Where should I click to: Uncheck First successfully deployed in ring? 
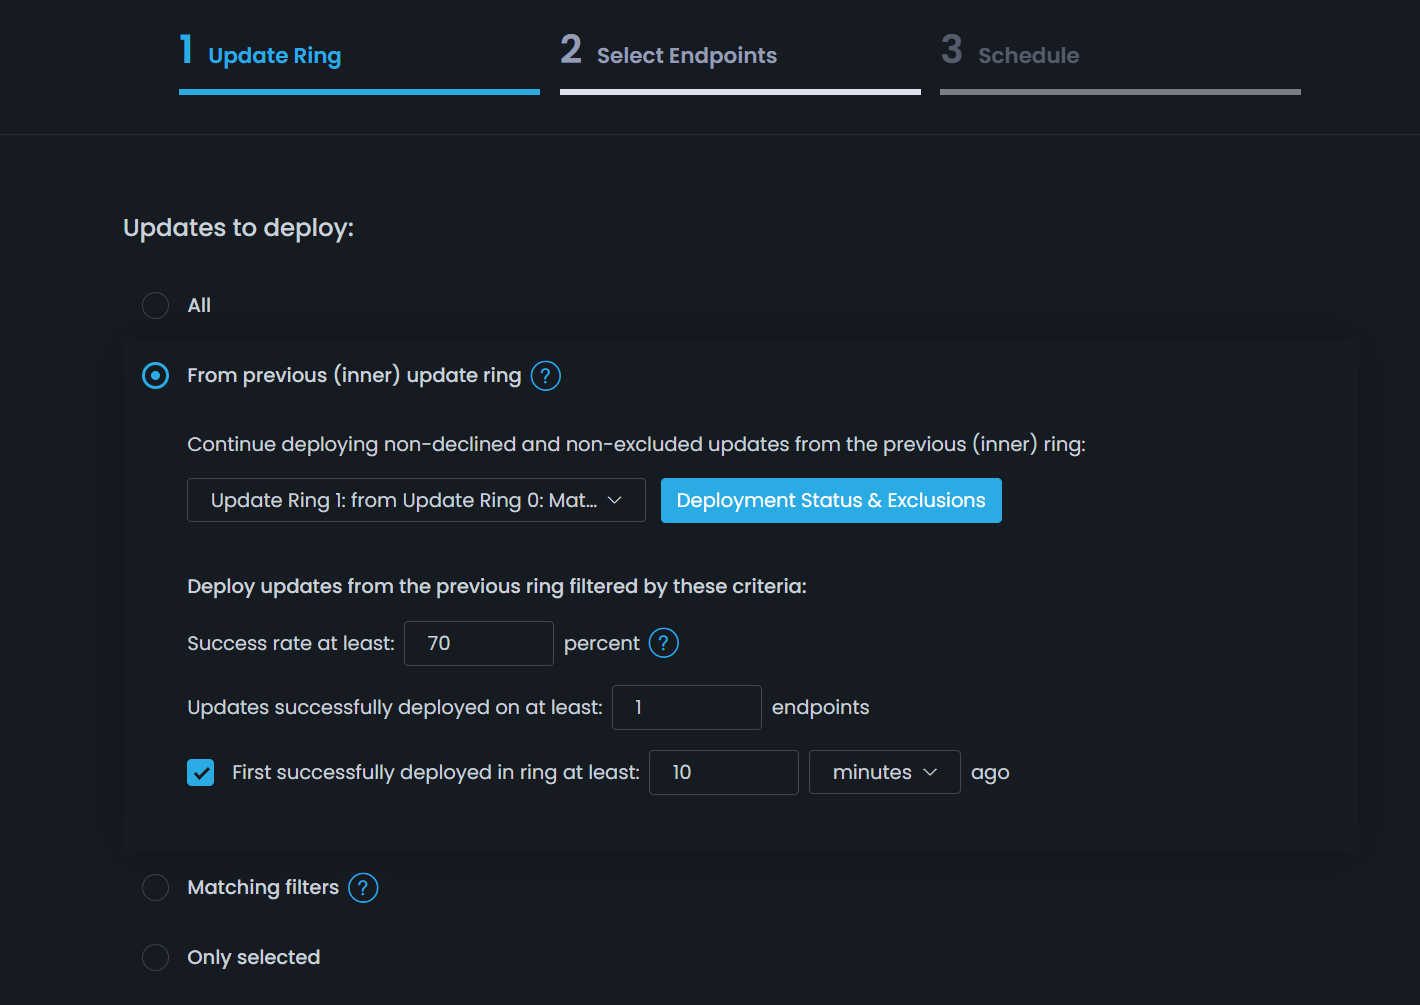pyautogui.click(x=200, y=772)
